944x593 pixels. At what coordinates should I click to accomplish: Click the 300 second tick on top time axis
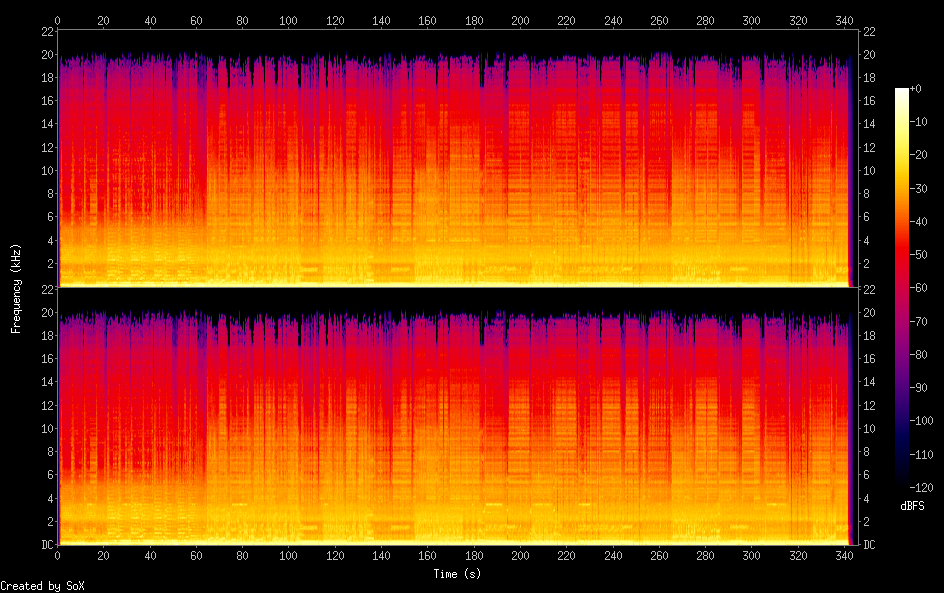751,20
